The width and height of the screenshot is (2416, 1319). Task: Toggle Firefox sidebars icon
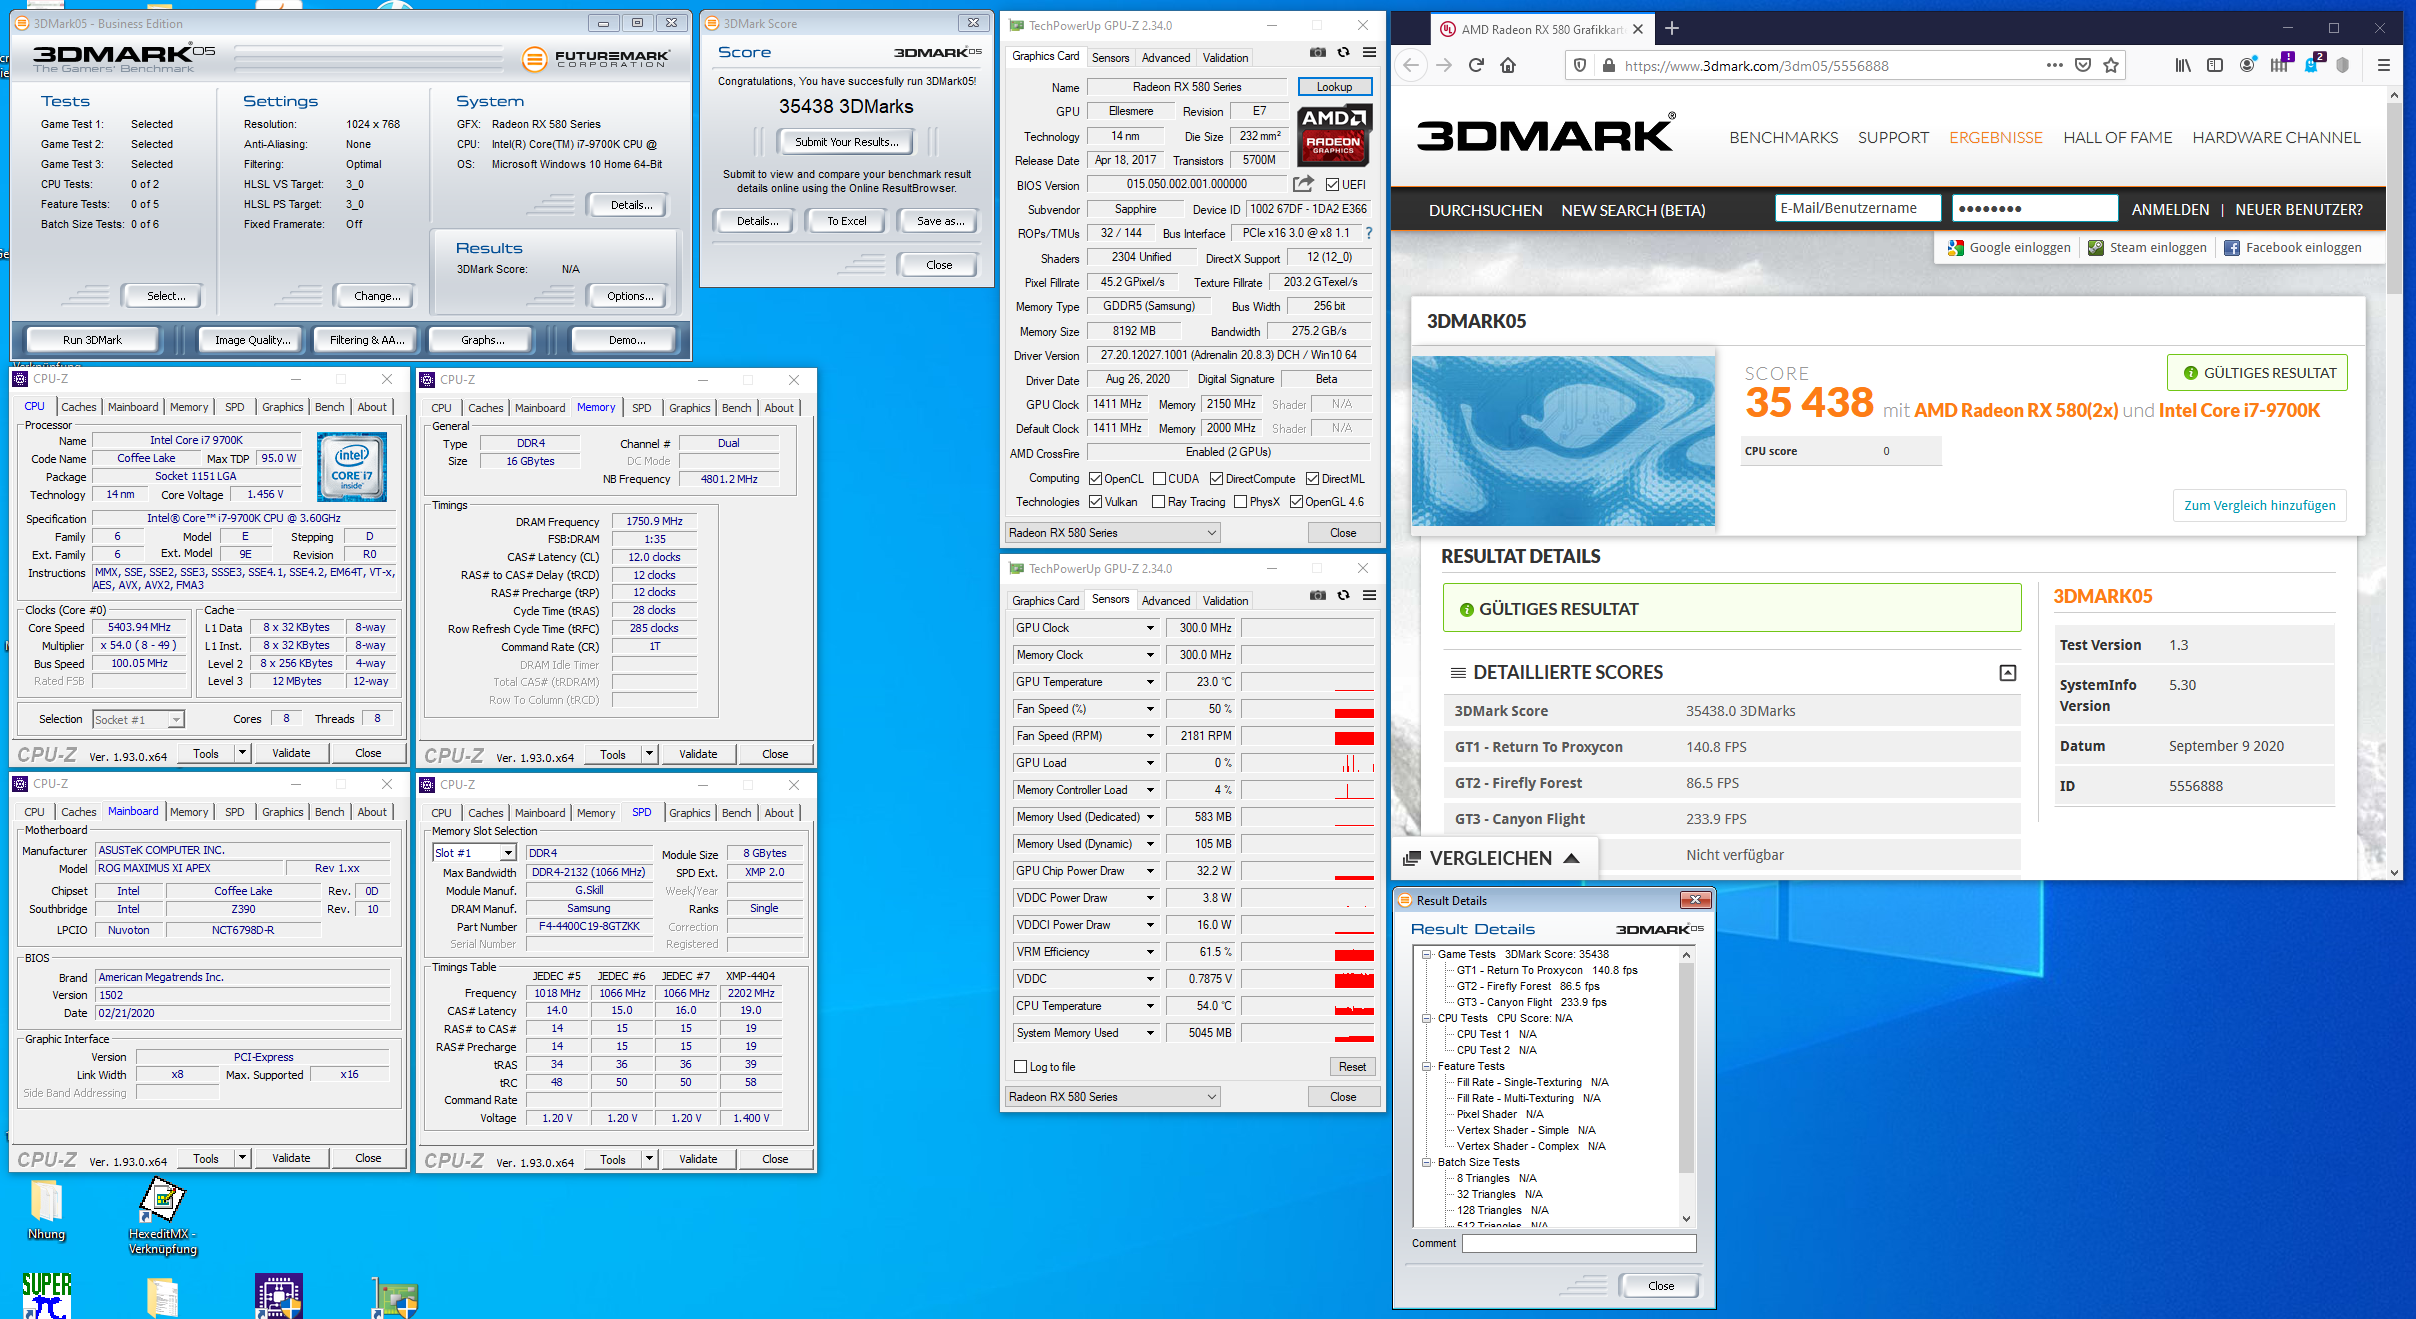(2215, 66)
